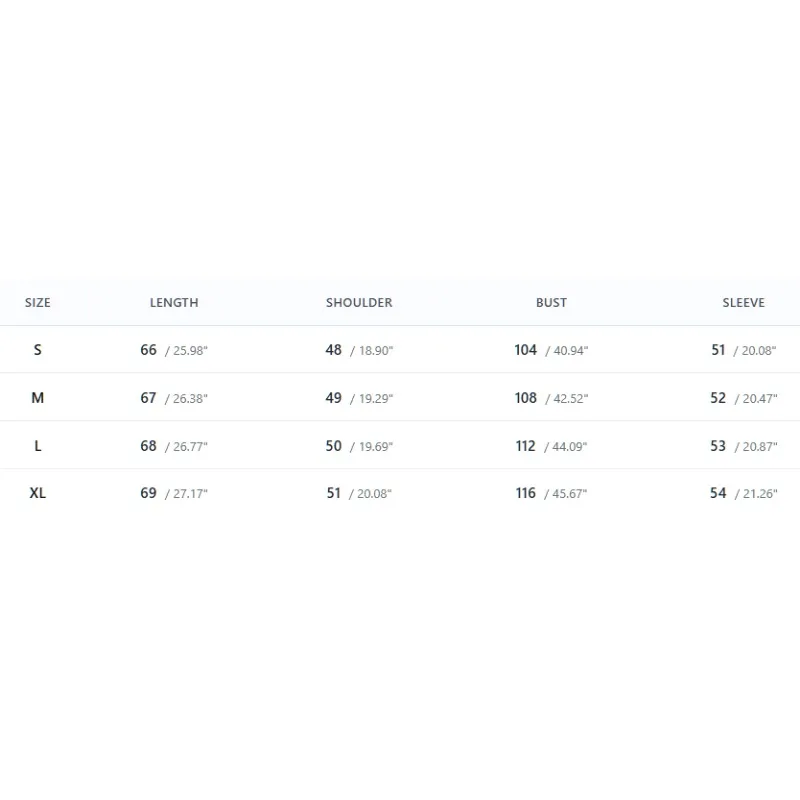Select the L size row label
The height and width of the screenshot is (800, 800).
[38, 446]
